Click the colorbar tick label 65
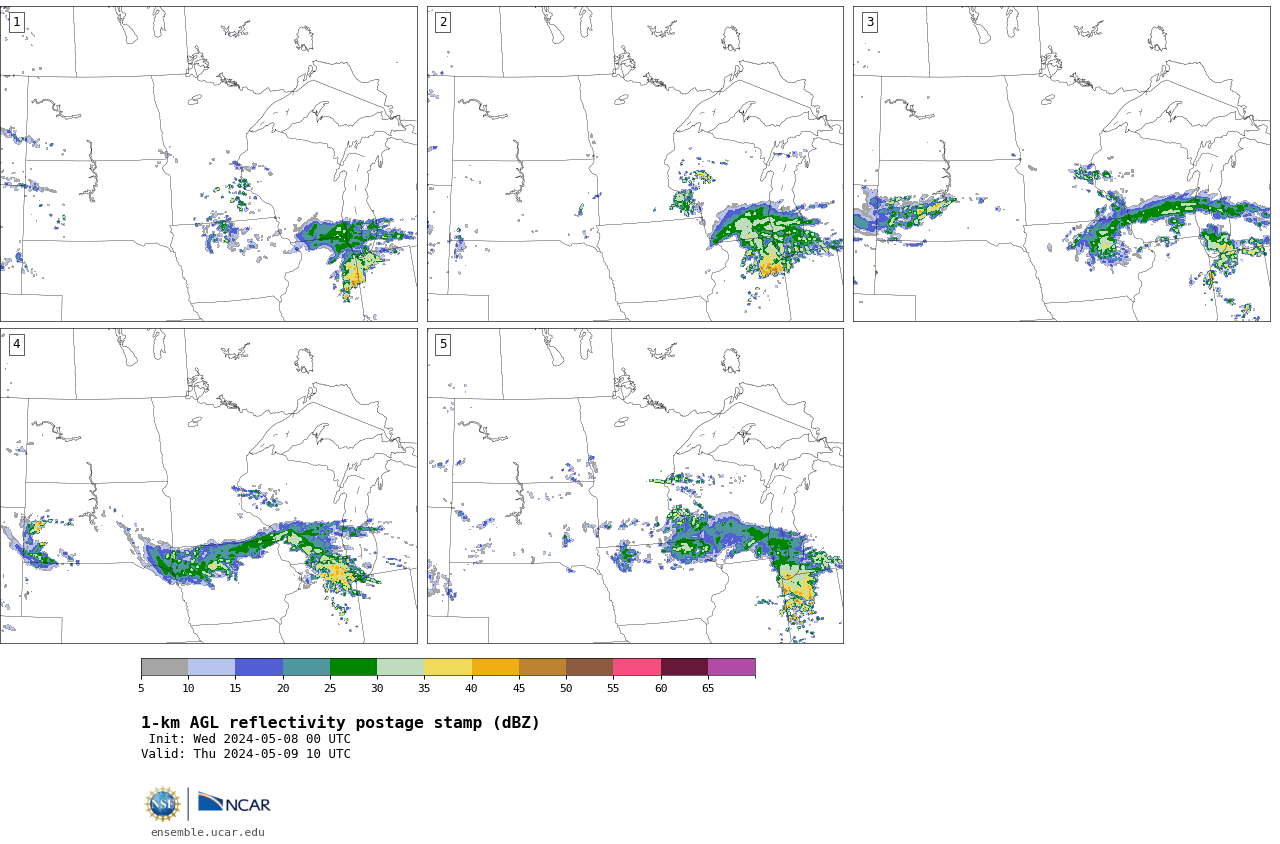Screen dimensions: 1280x844 (x=708, y=688)
